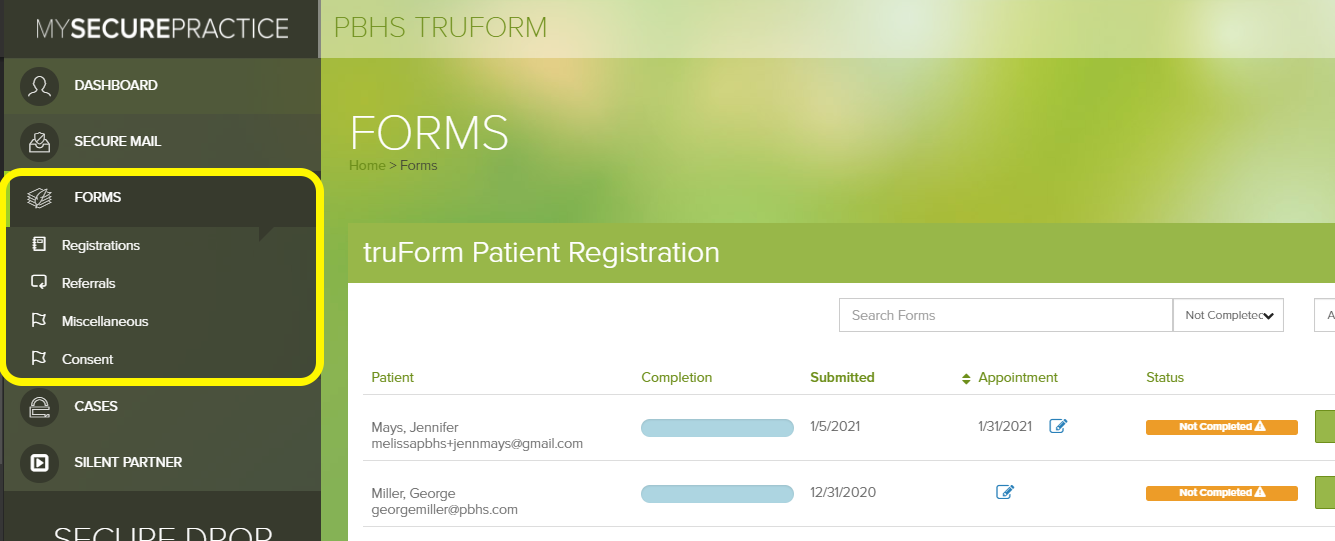This screenshot has height=541, width=1335.
Task: Click Jennifer Mays completion progress bar
Action: coord(717,428)
